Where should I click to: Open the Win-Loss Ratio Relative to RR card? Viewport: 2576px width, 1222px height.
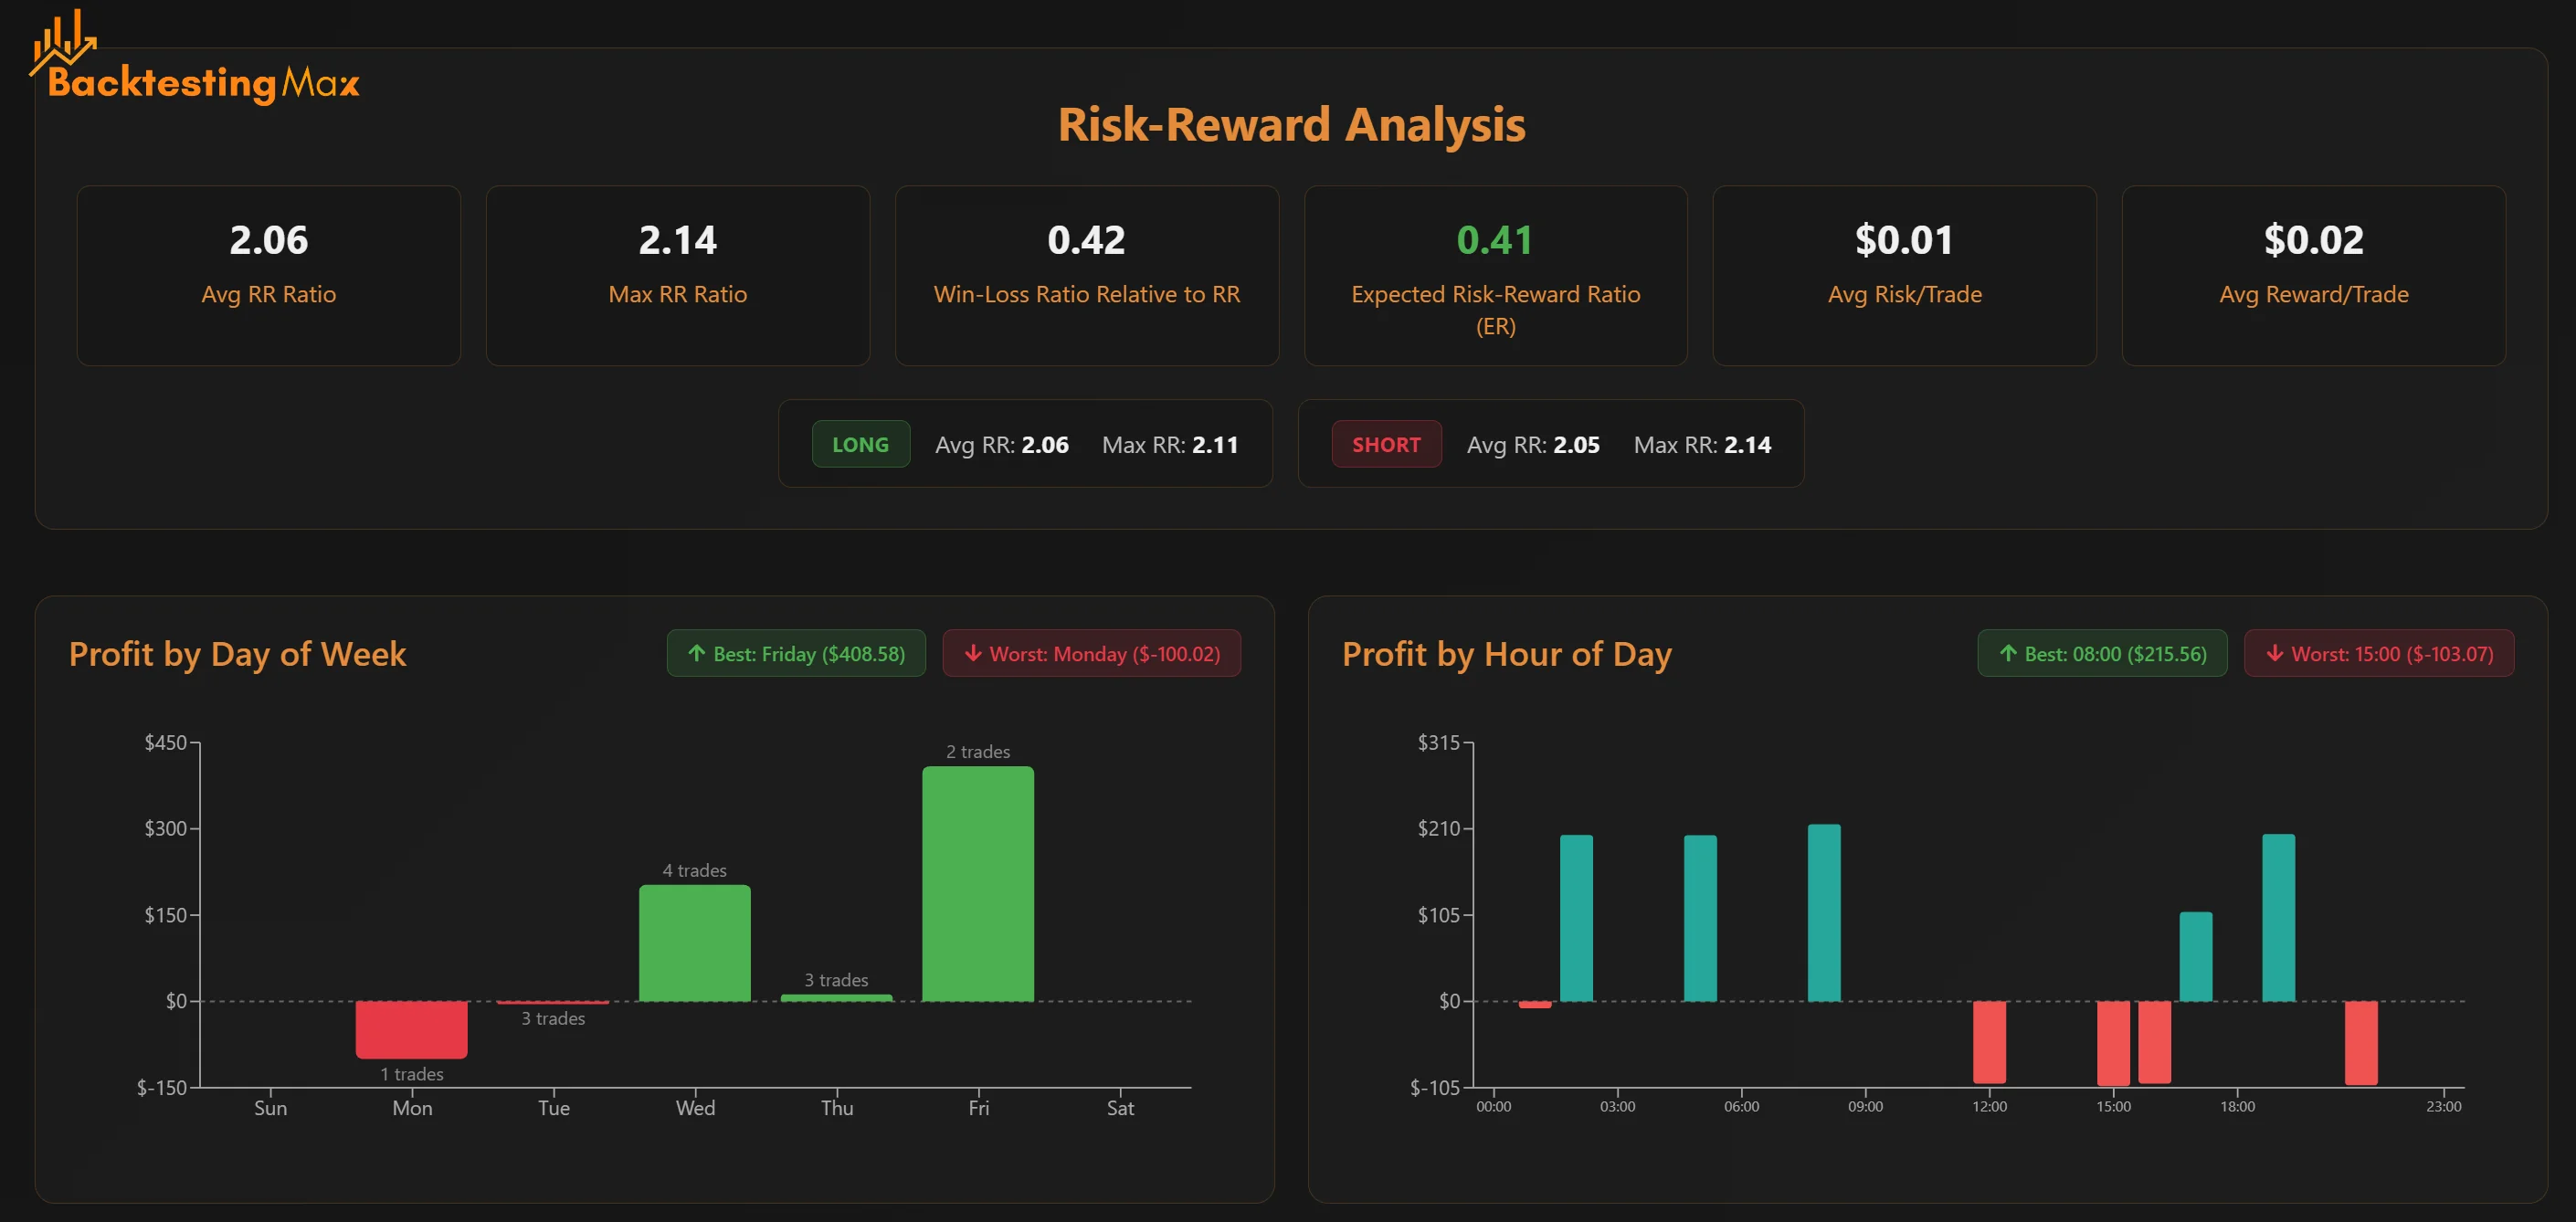1087,275
